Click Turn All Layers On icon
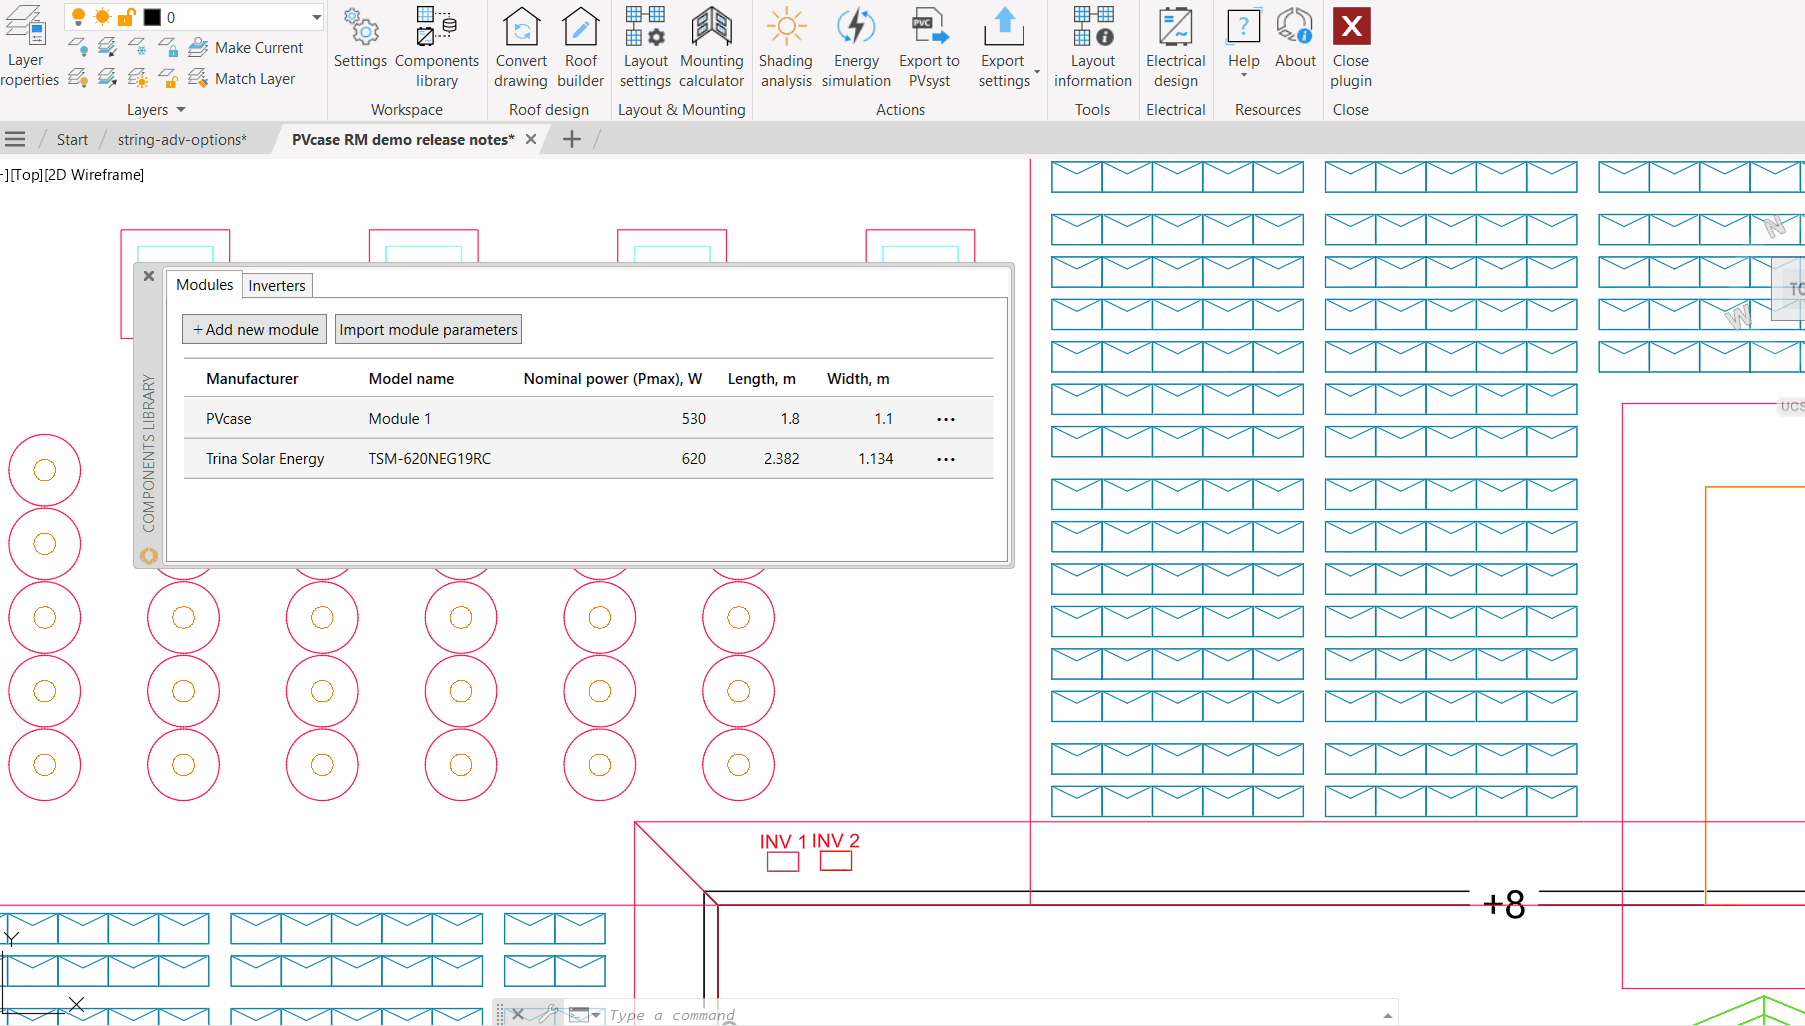Screen dimensions: 1805x1026 pos(78,78)
